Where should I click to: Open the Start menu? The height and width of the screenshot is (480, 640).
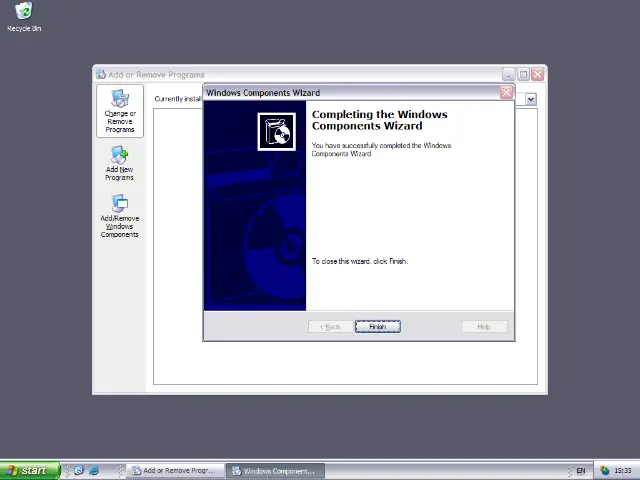(30, 471)
